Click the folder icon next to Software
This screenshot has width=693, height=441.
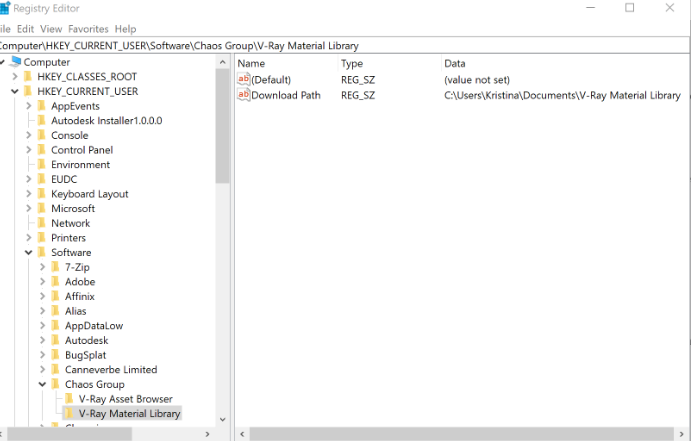tap(42, 252)
